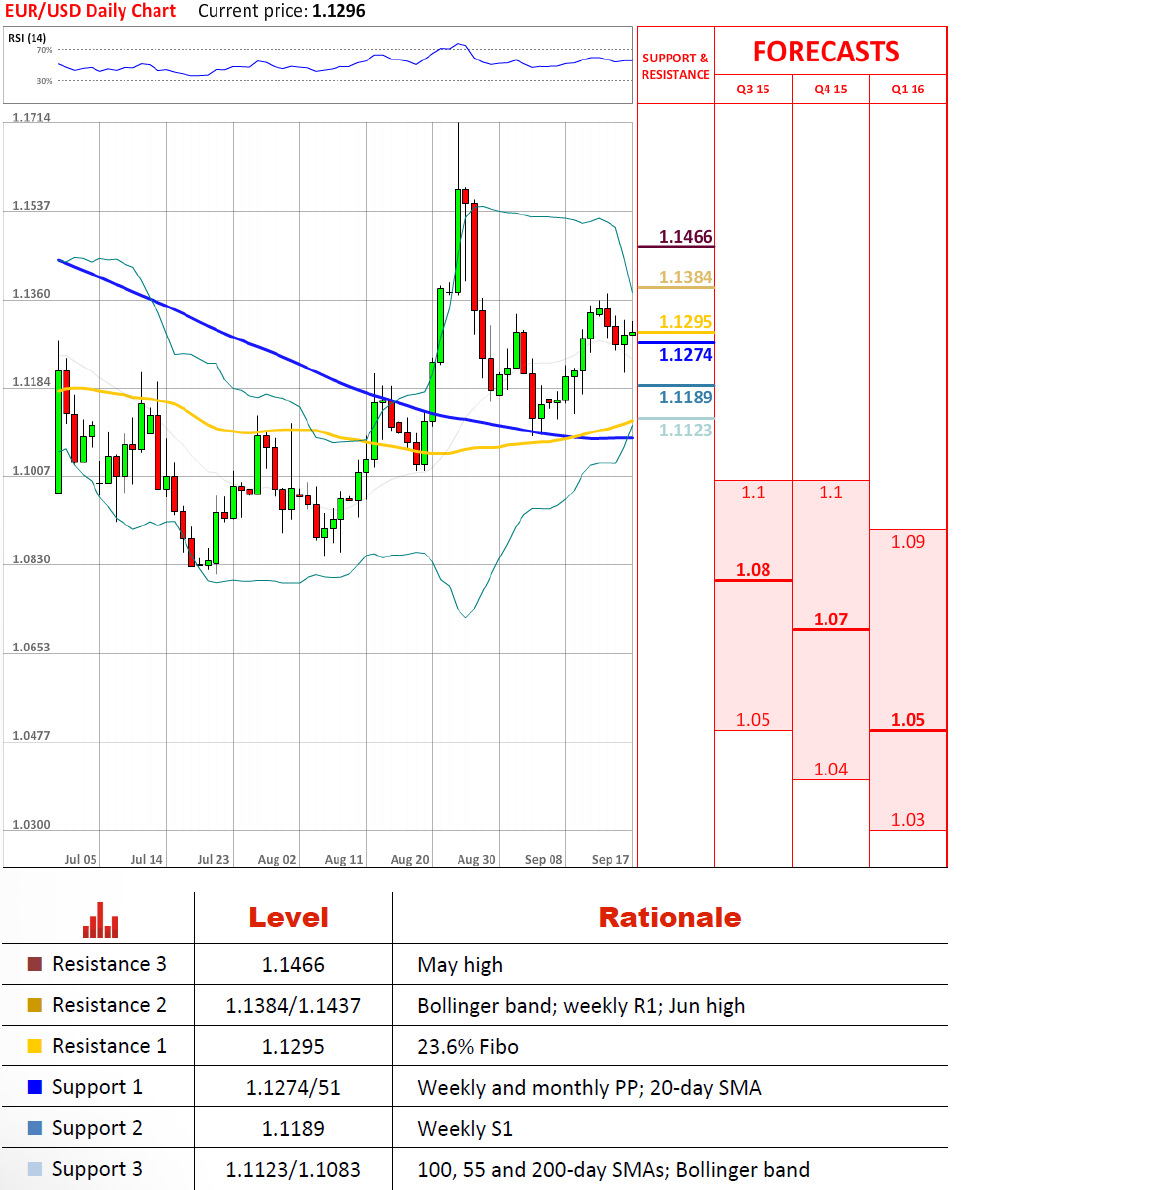Click the Resistance 2 tan color square
The width and height of the screenshot is (1152, 1190).
coord(35,1005)
